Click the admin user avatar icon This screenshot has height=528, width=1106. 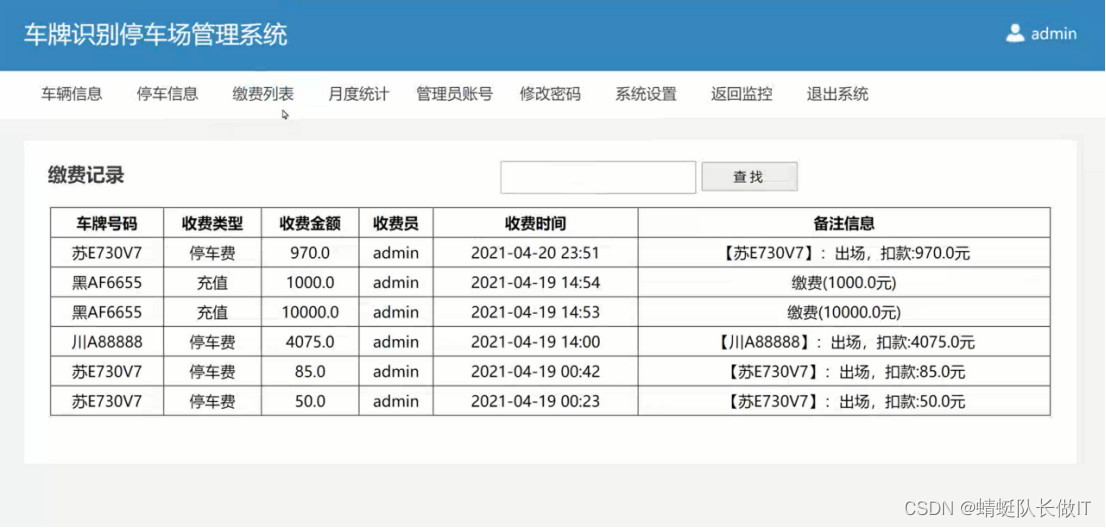(x=1015, y=33)
